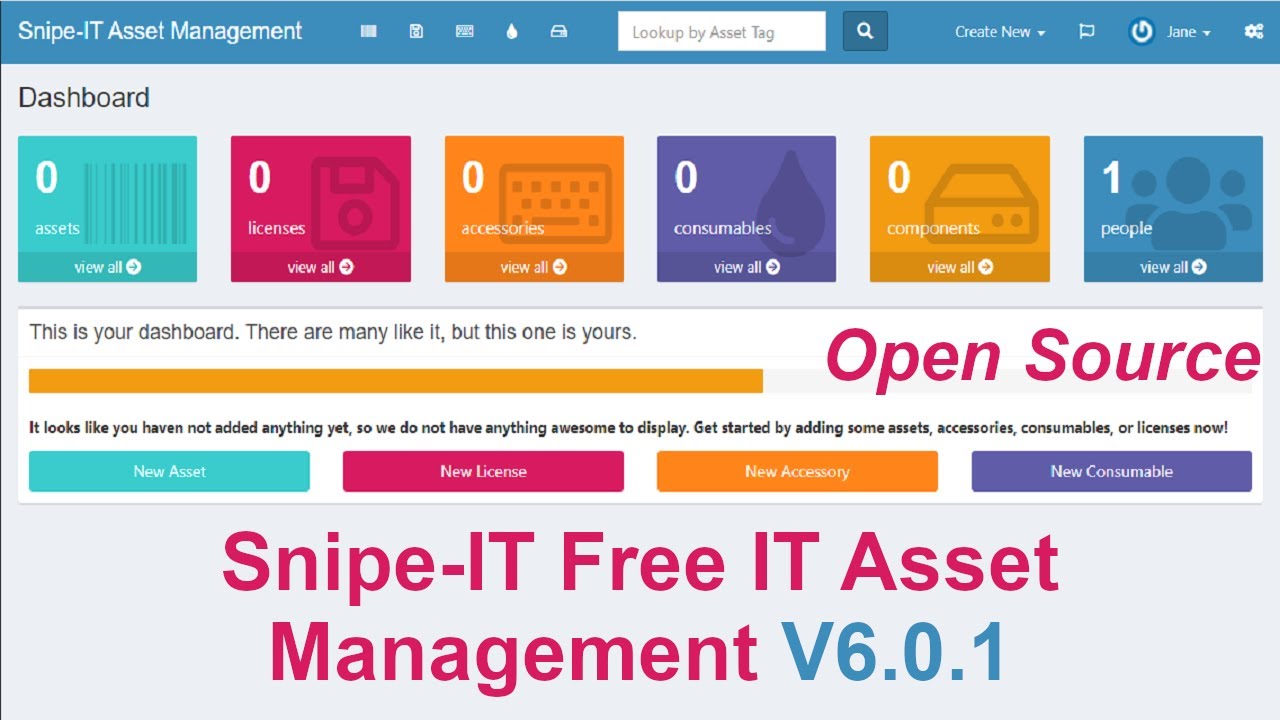Viewport: 1280px width, 720px height.
Task: Click the 'This is your dashboard' text
Action: coord(333,332)
